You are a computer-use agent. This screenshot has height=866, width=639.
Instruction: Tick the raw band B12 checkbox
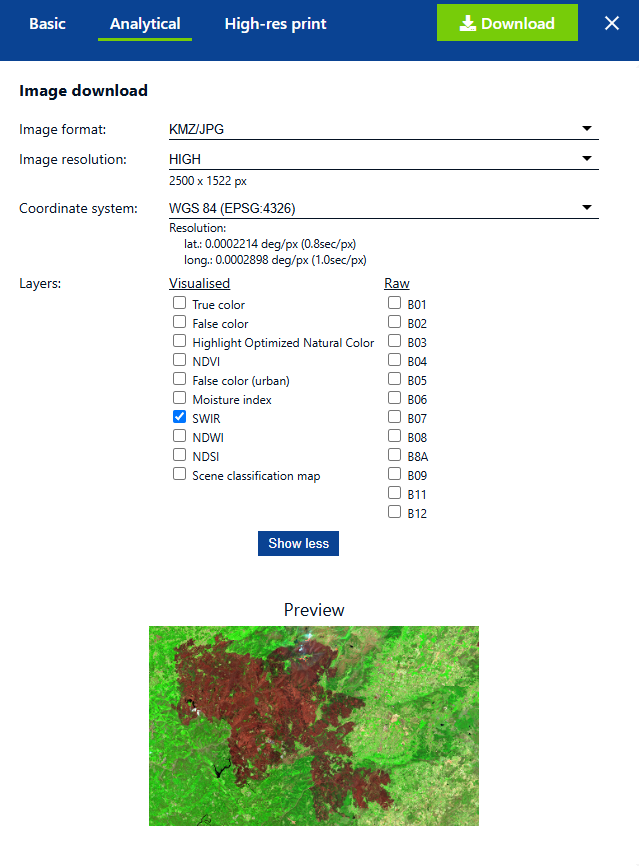[x=395, y=512]
